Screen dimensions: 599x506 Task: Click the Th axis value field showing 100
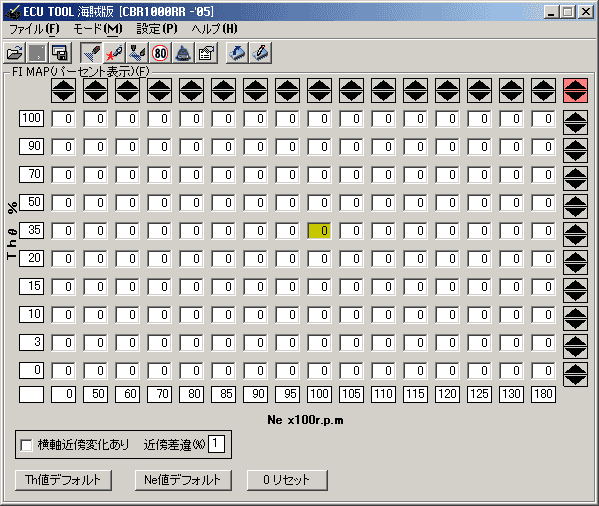click(32, 118)
